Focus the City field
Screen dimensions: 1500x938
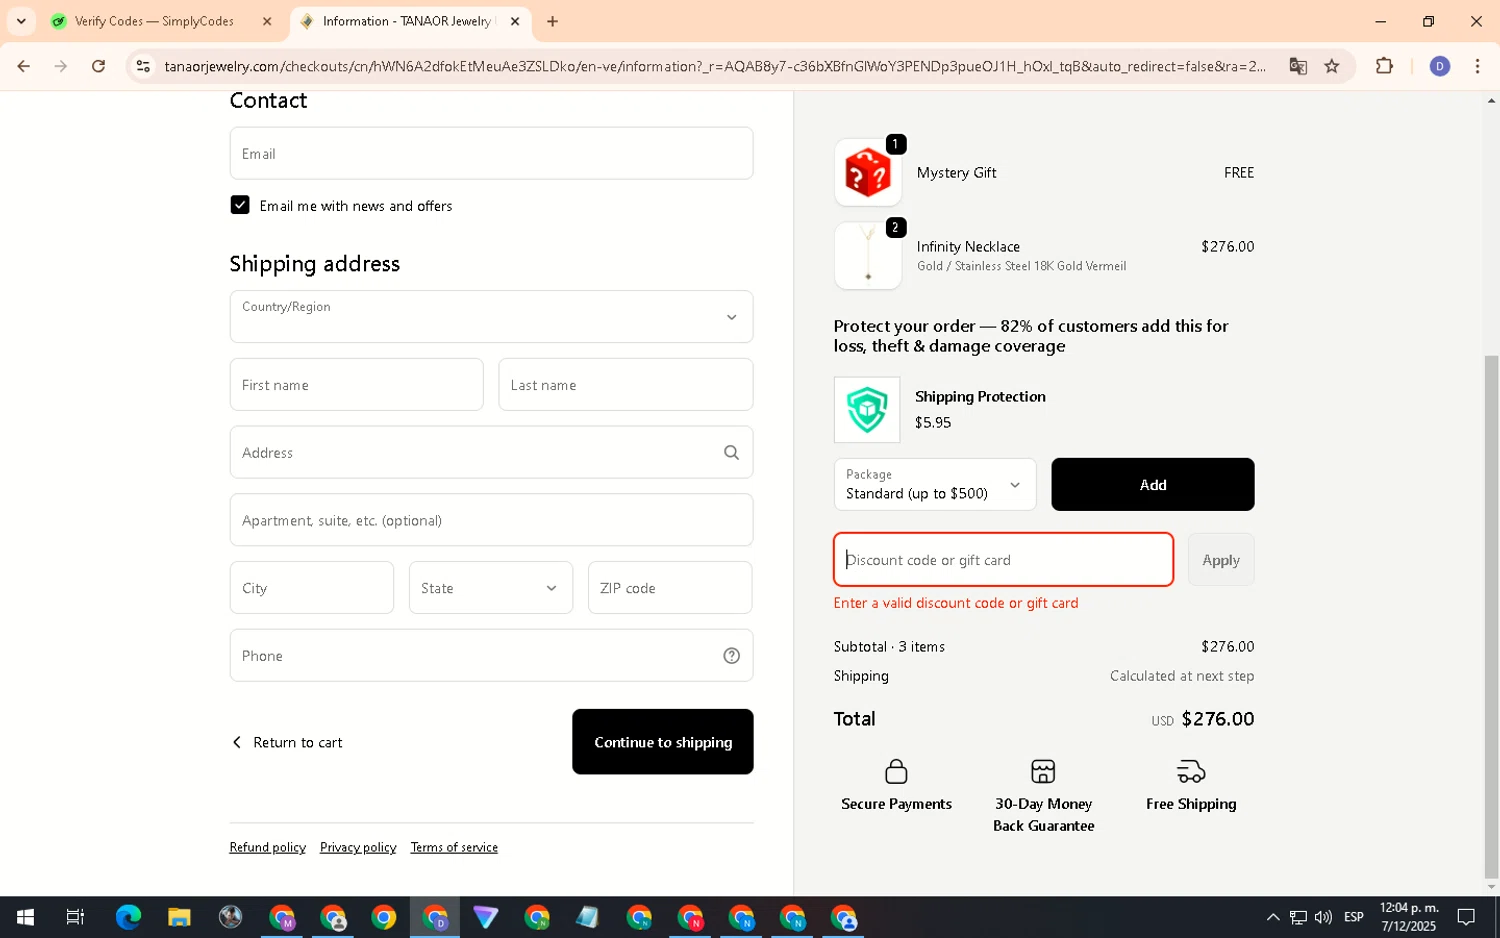click(312, 588)
